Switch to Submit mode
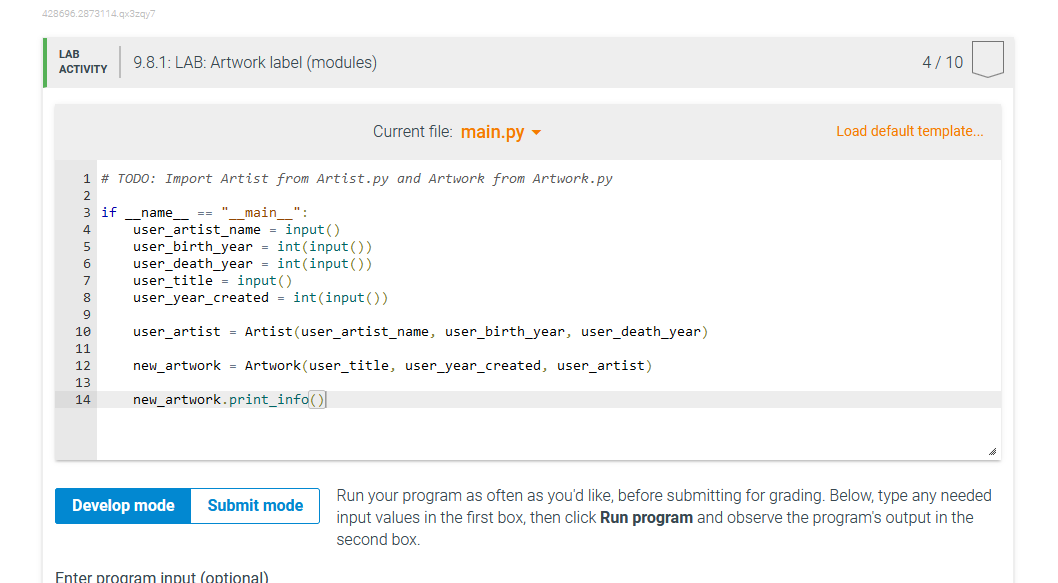The height and width of the screenshot is (583, 1058). point(254,505)
